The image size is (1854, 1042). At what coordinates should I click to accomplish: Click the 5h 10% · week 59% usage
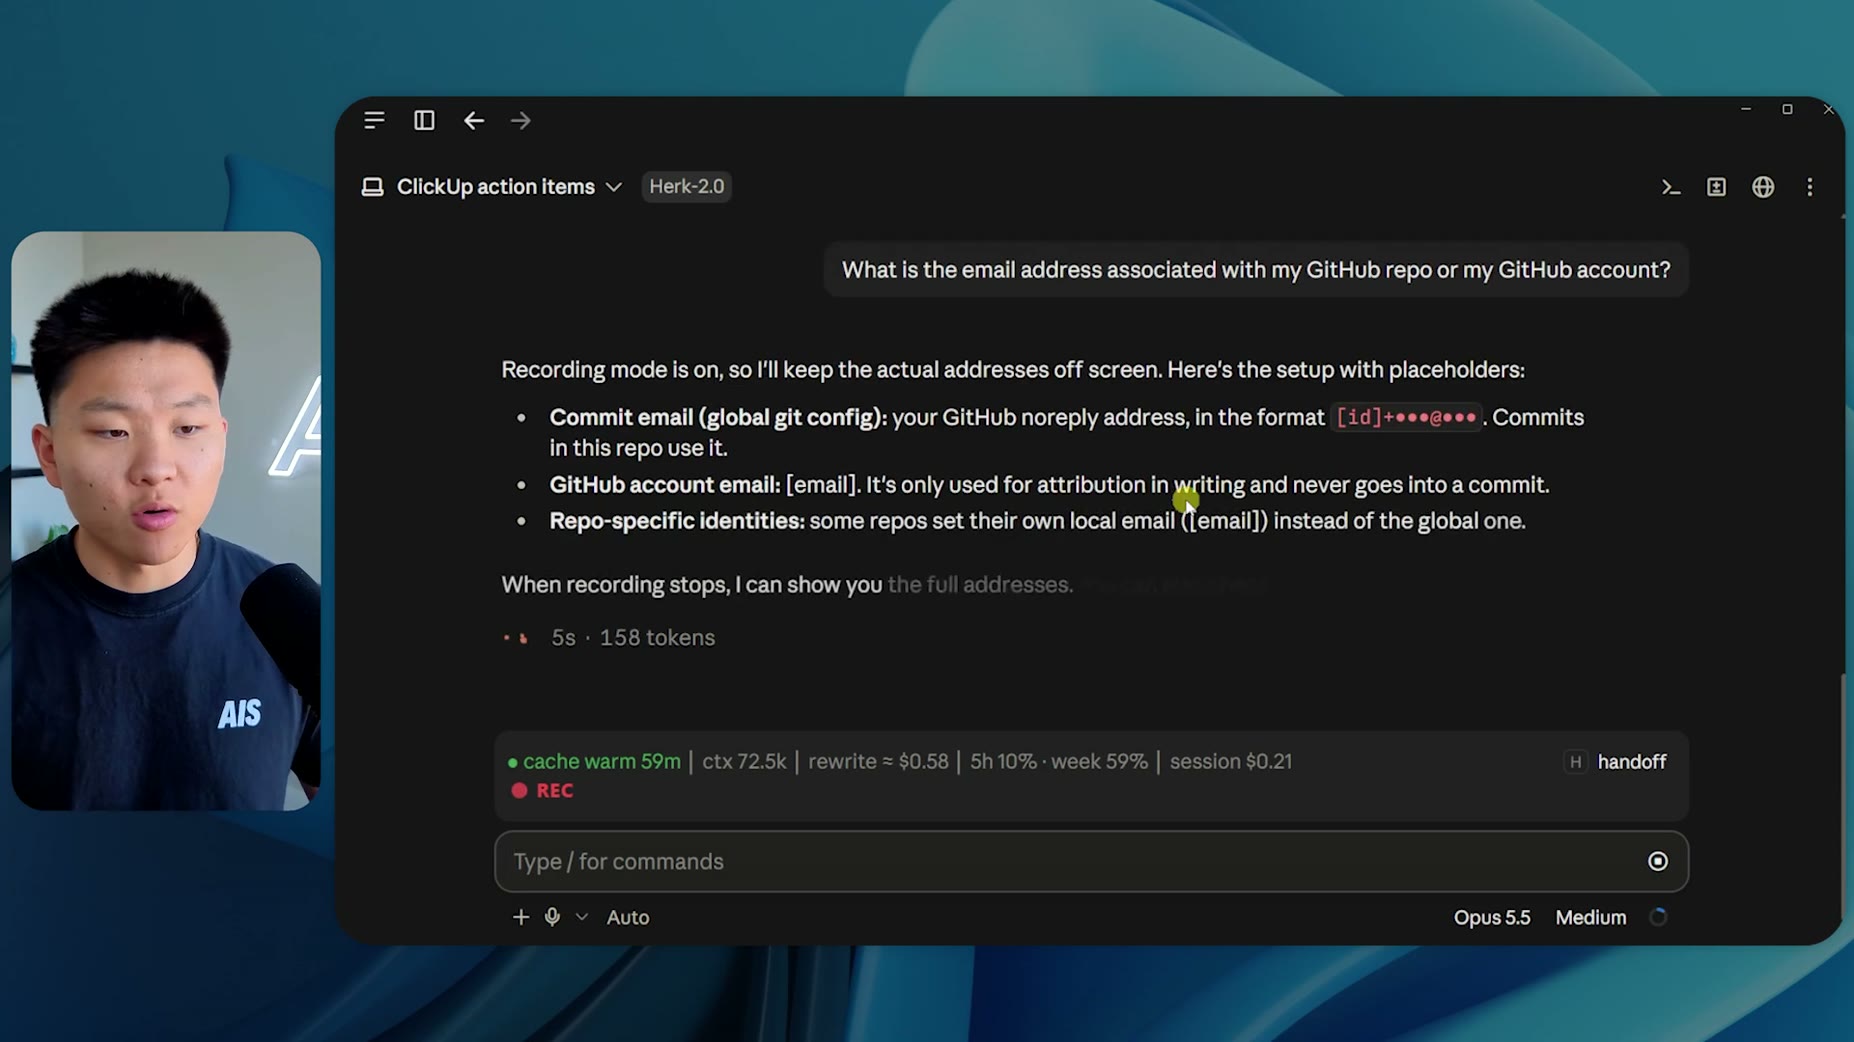coord(1059,762)
